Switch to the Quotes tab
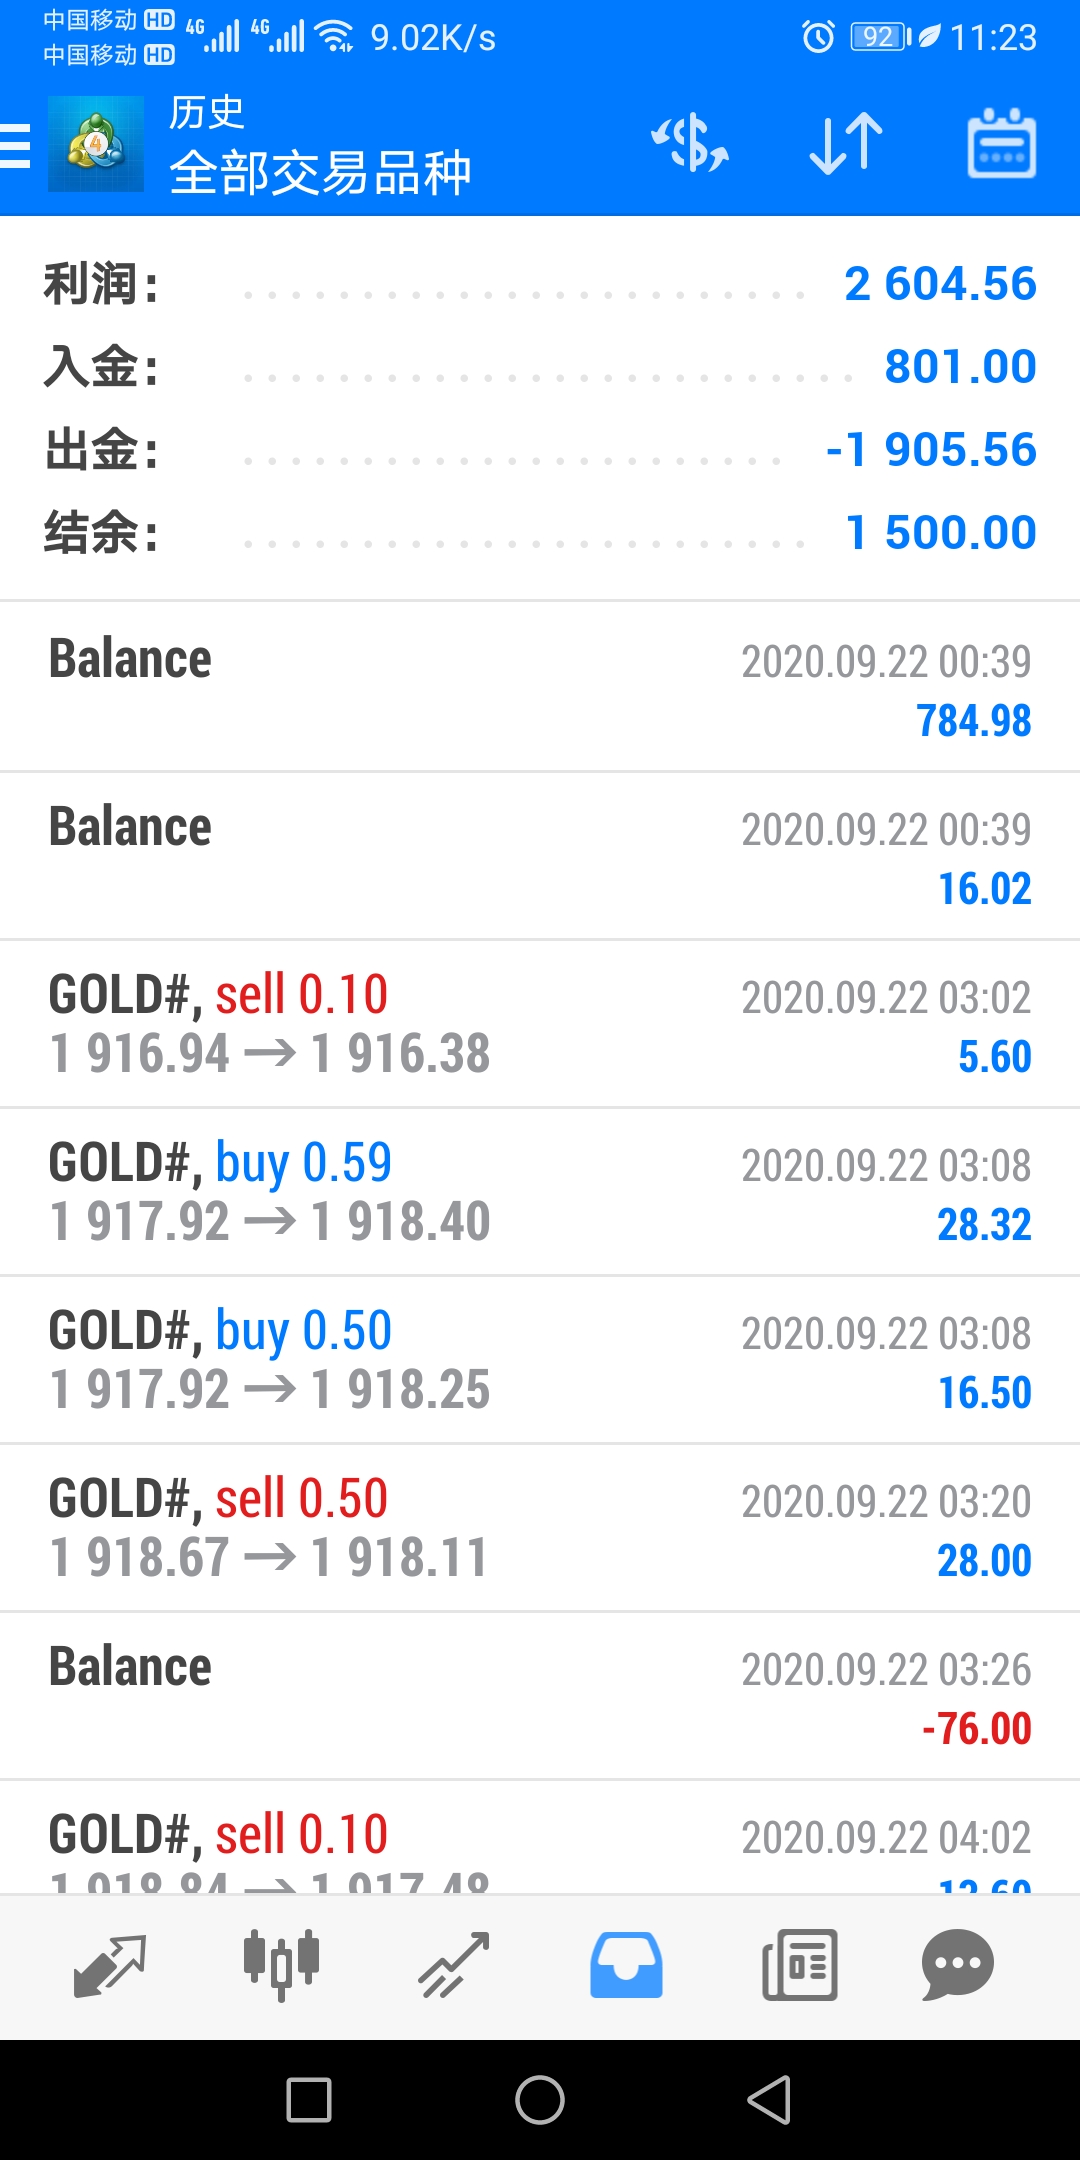The image size is (1080, 2160). [110, 1965]
